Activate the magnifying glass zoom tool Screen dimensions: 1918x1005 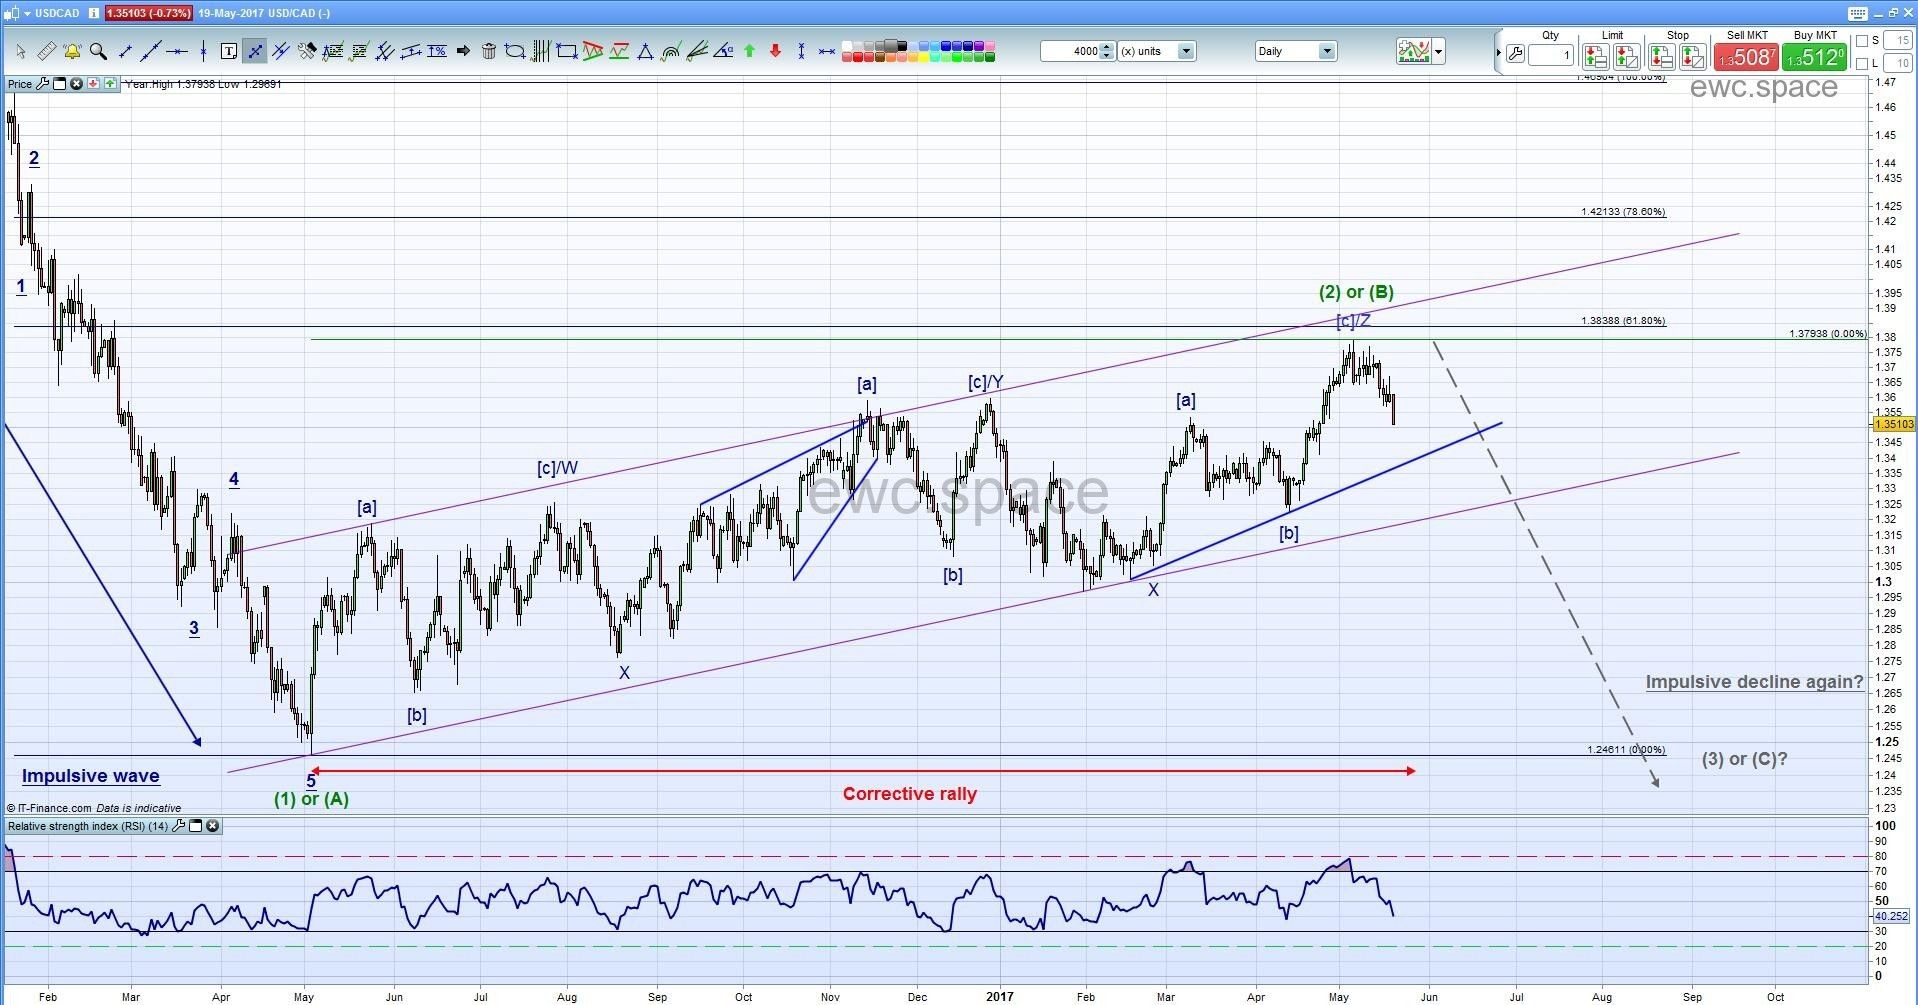[98, 52]
